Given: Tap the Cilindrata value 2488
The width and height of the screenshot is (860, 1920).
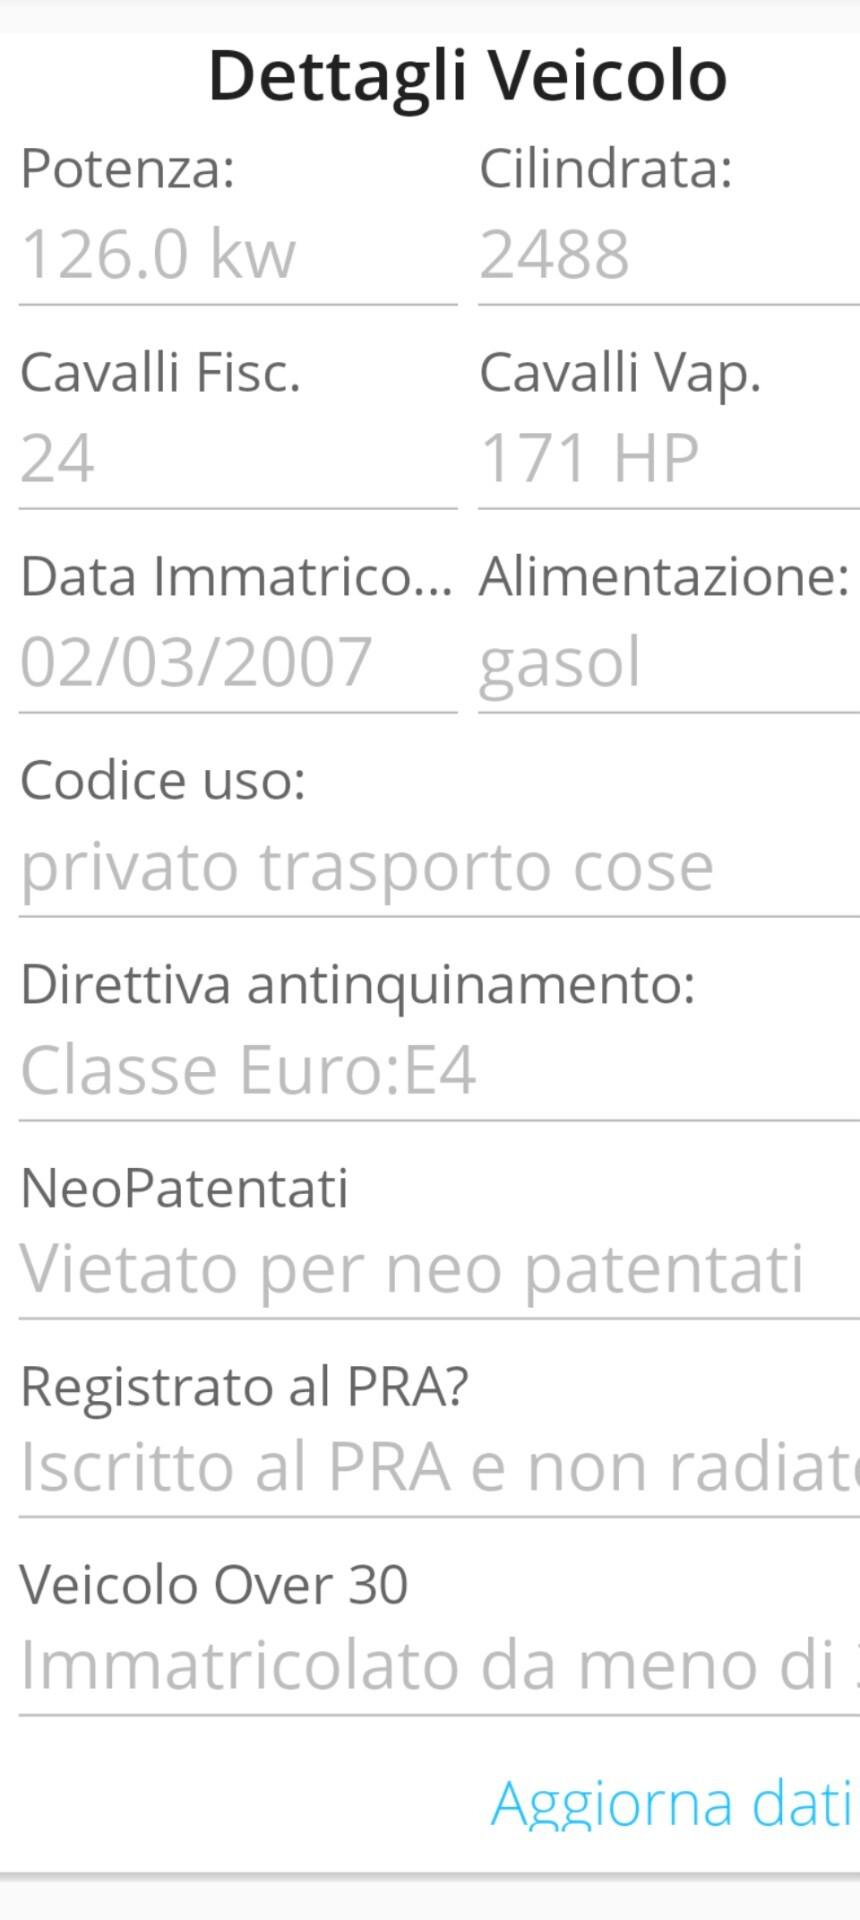Looking at the screenshot, I should pyautogui.click(x=668, y=254).
